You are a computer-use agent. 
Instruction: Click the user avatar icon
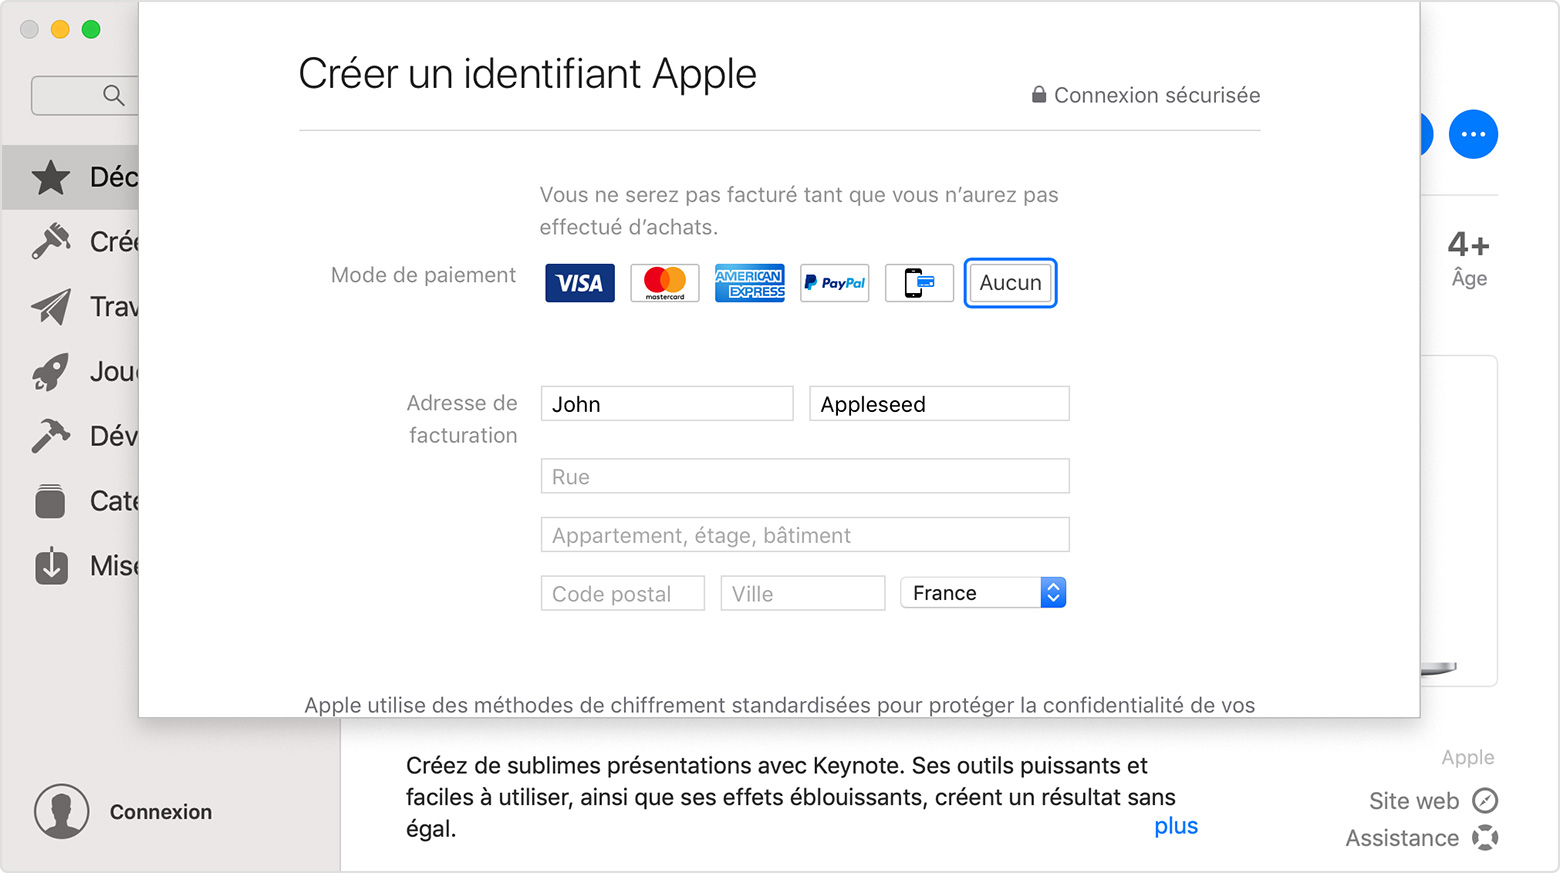click(x=62, y=811)
